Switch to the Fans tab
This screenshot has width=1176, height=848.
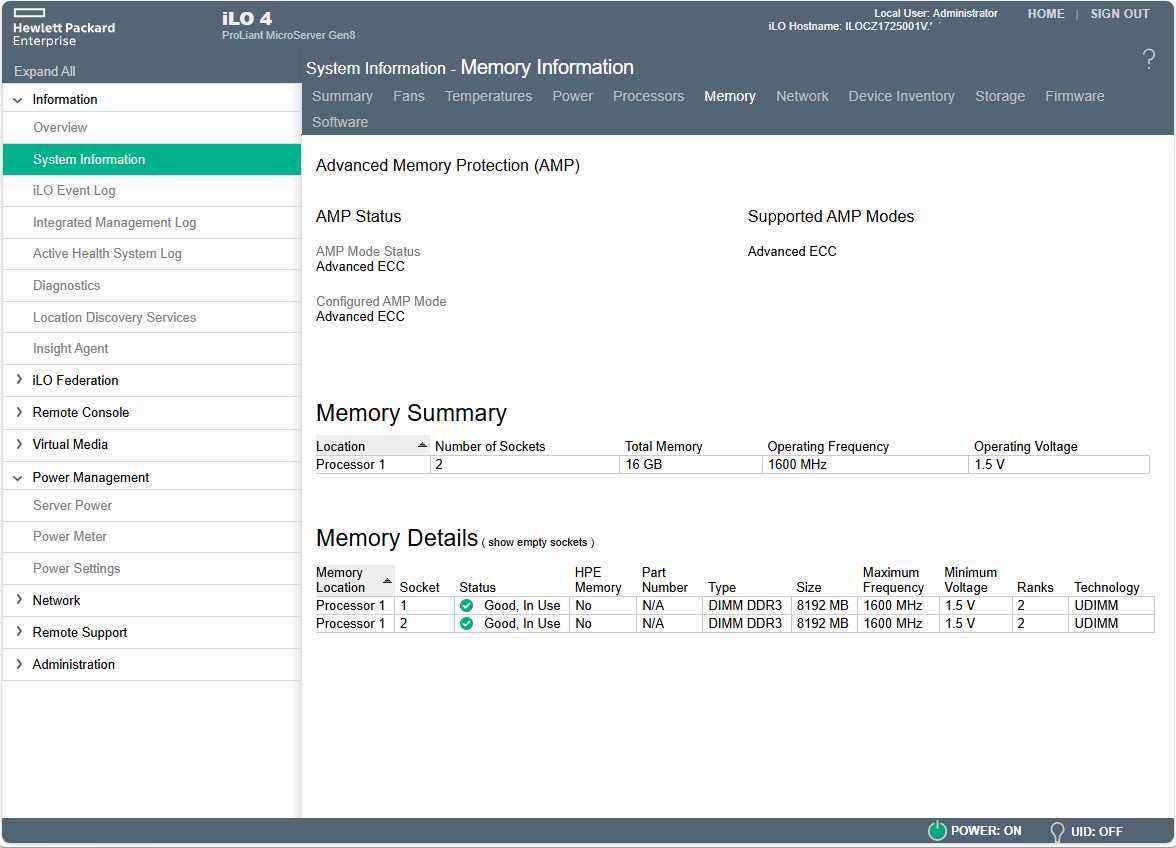coord(409,96)
